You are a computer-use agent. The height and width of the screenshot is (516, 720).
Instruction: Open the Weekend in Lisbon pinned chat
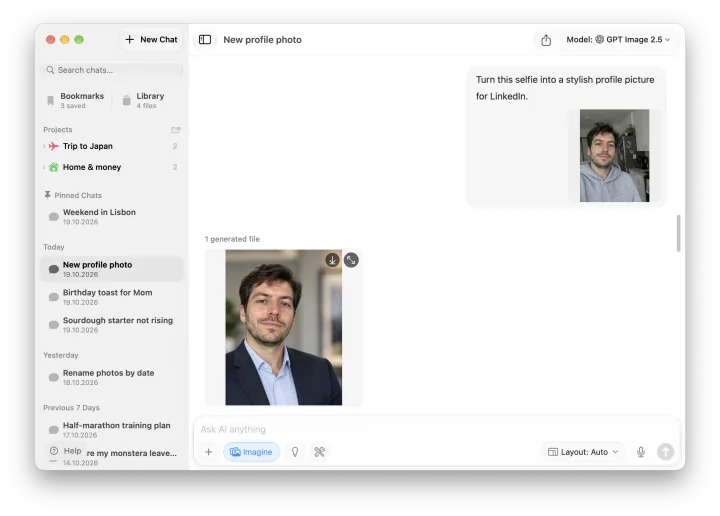pos(112,217)
